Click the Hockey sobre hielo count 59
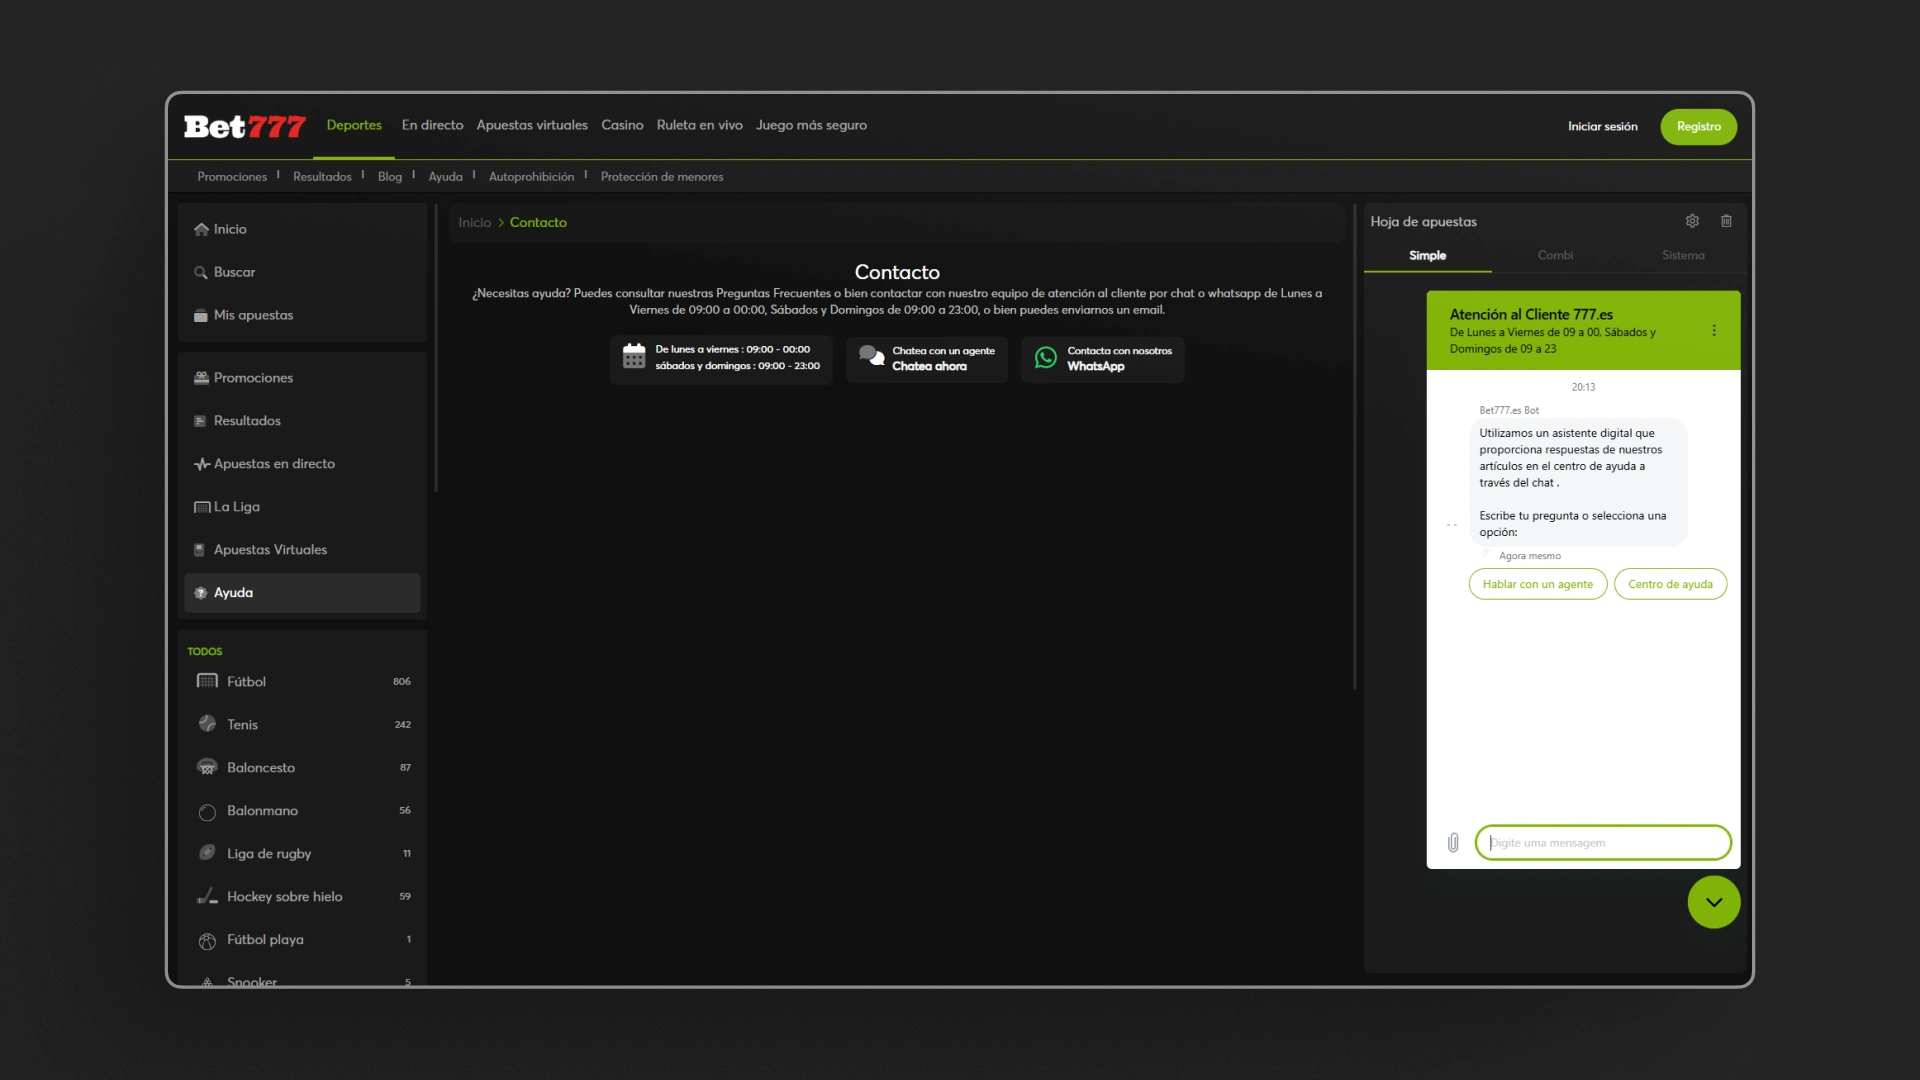 pos(405,897)
